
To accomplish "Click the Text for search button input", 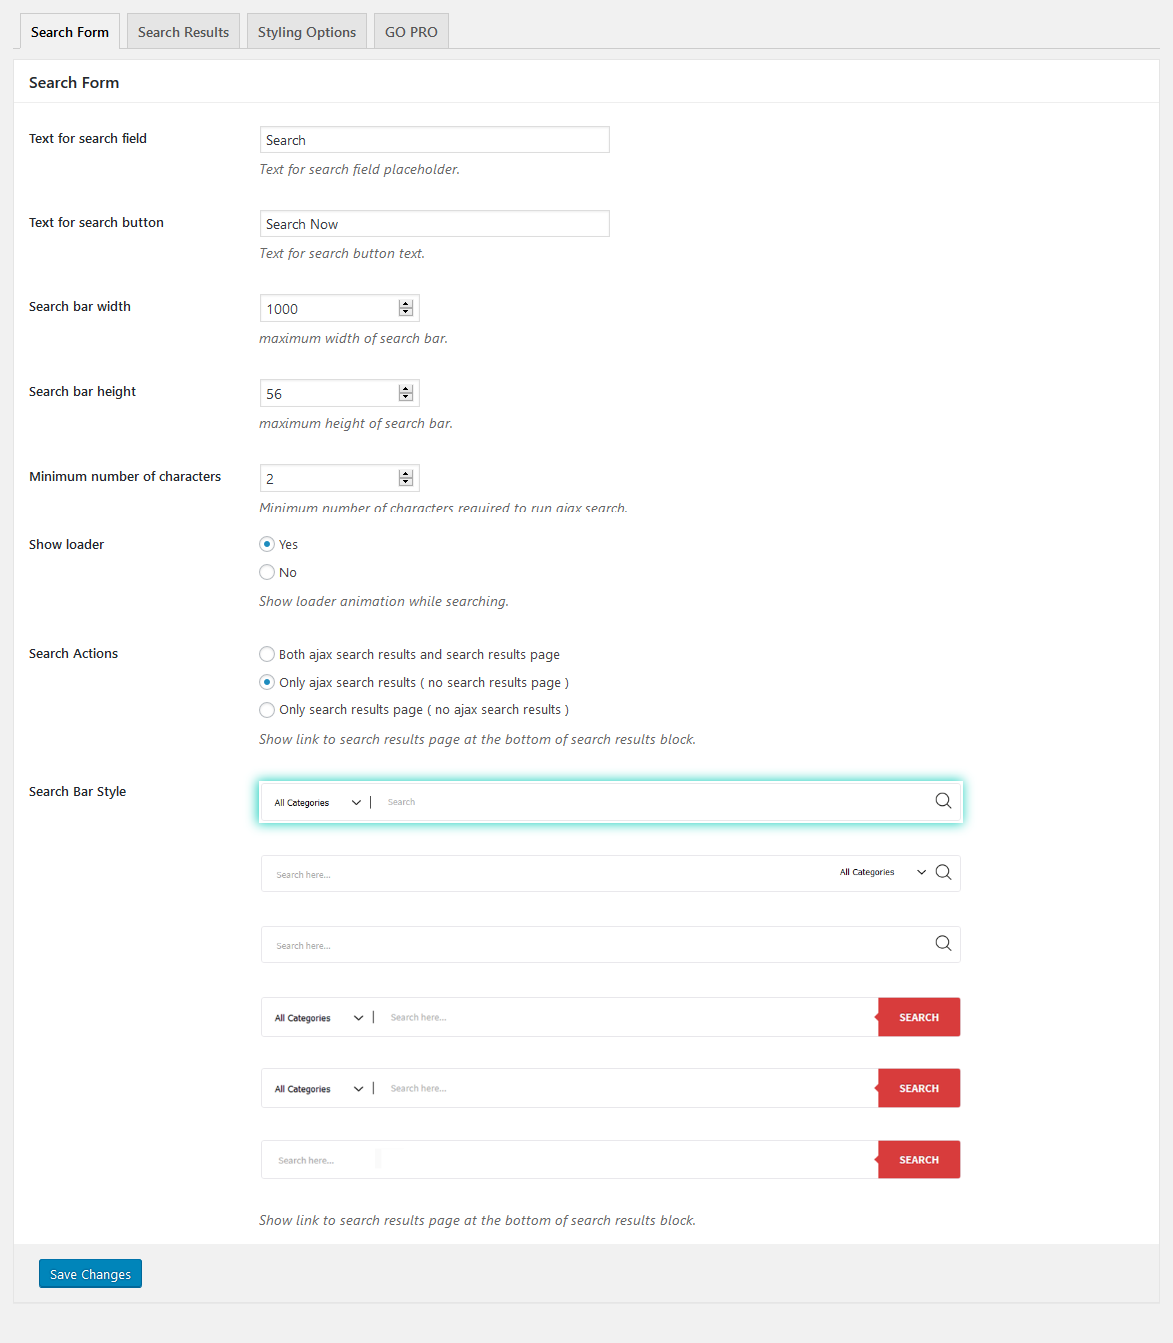I will coord(434,224).
